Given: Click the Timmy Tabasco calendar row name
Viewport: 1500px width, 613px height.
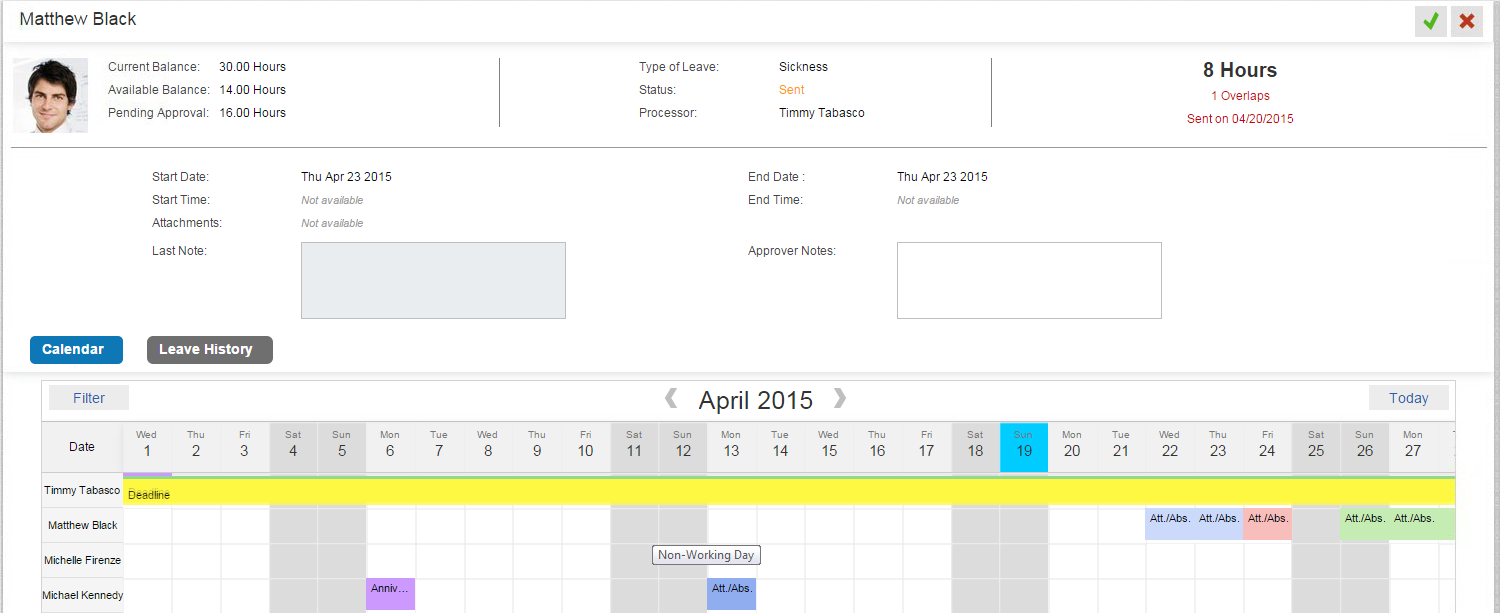Looking at the screenshot, I should (x=82, y=491).
